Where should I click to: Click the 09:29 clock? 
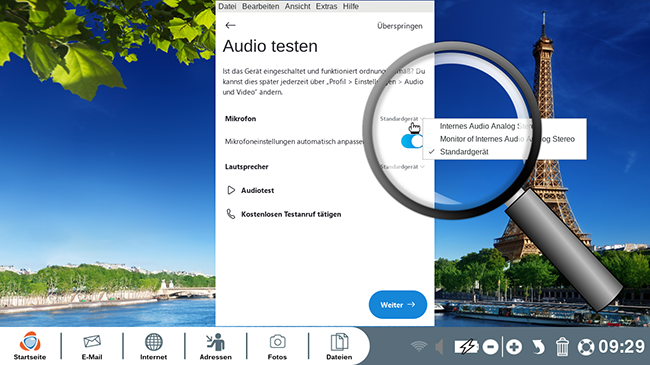click(621, 347)
